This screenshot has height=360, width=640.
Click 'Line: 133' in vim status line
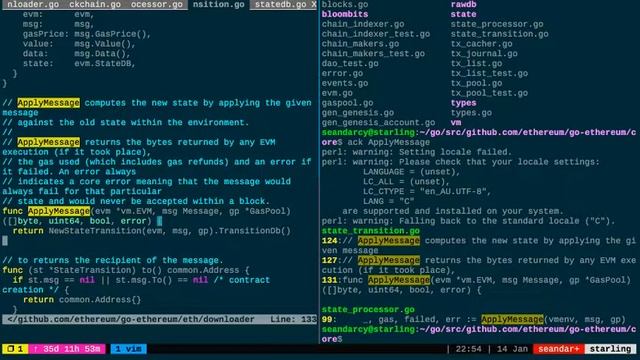(x=293, y=319)
